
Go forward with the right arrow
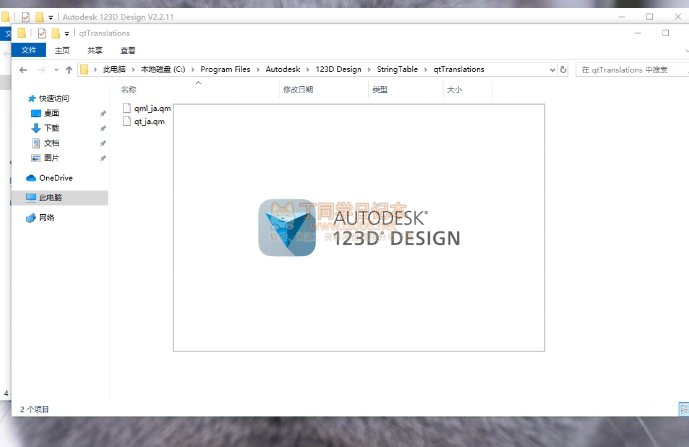click(x=41, y=70)
